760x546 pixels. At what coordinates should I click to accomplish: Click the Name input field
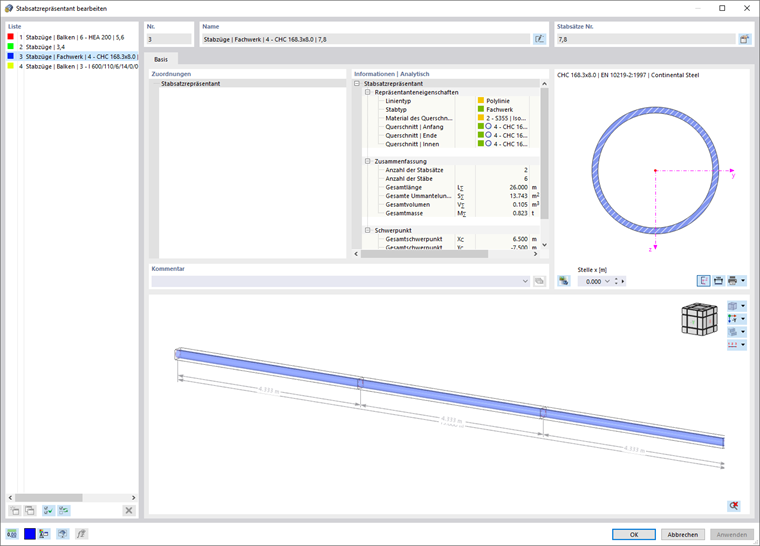[x=365, y=39]
